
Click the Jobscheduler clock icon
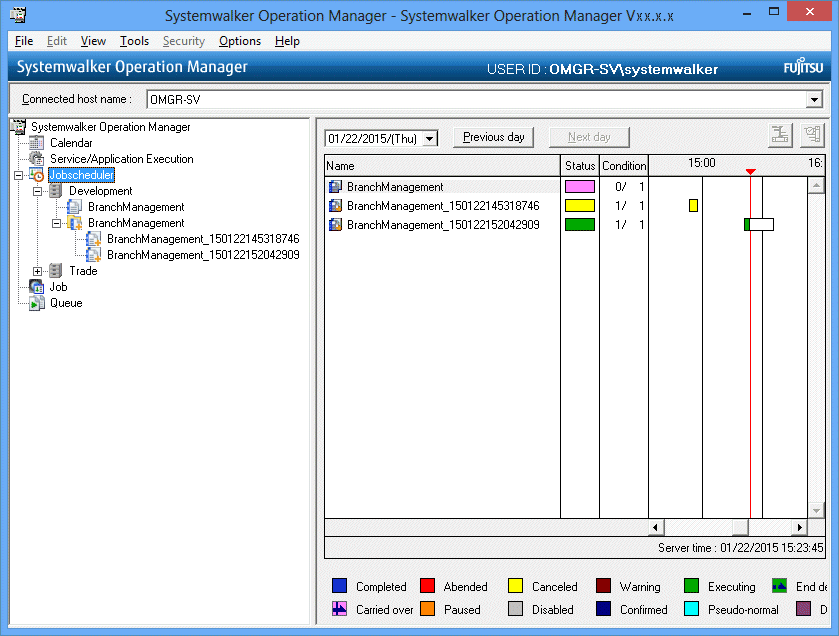[x=37, y=175]
